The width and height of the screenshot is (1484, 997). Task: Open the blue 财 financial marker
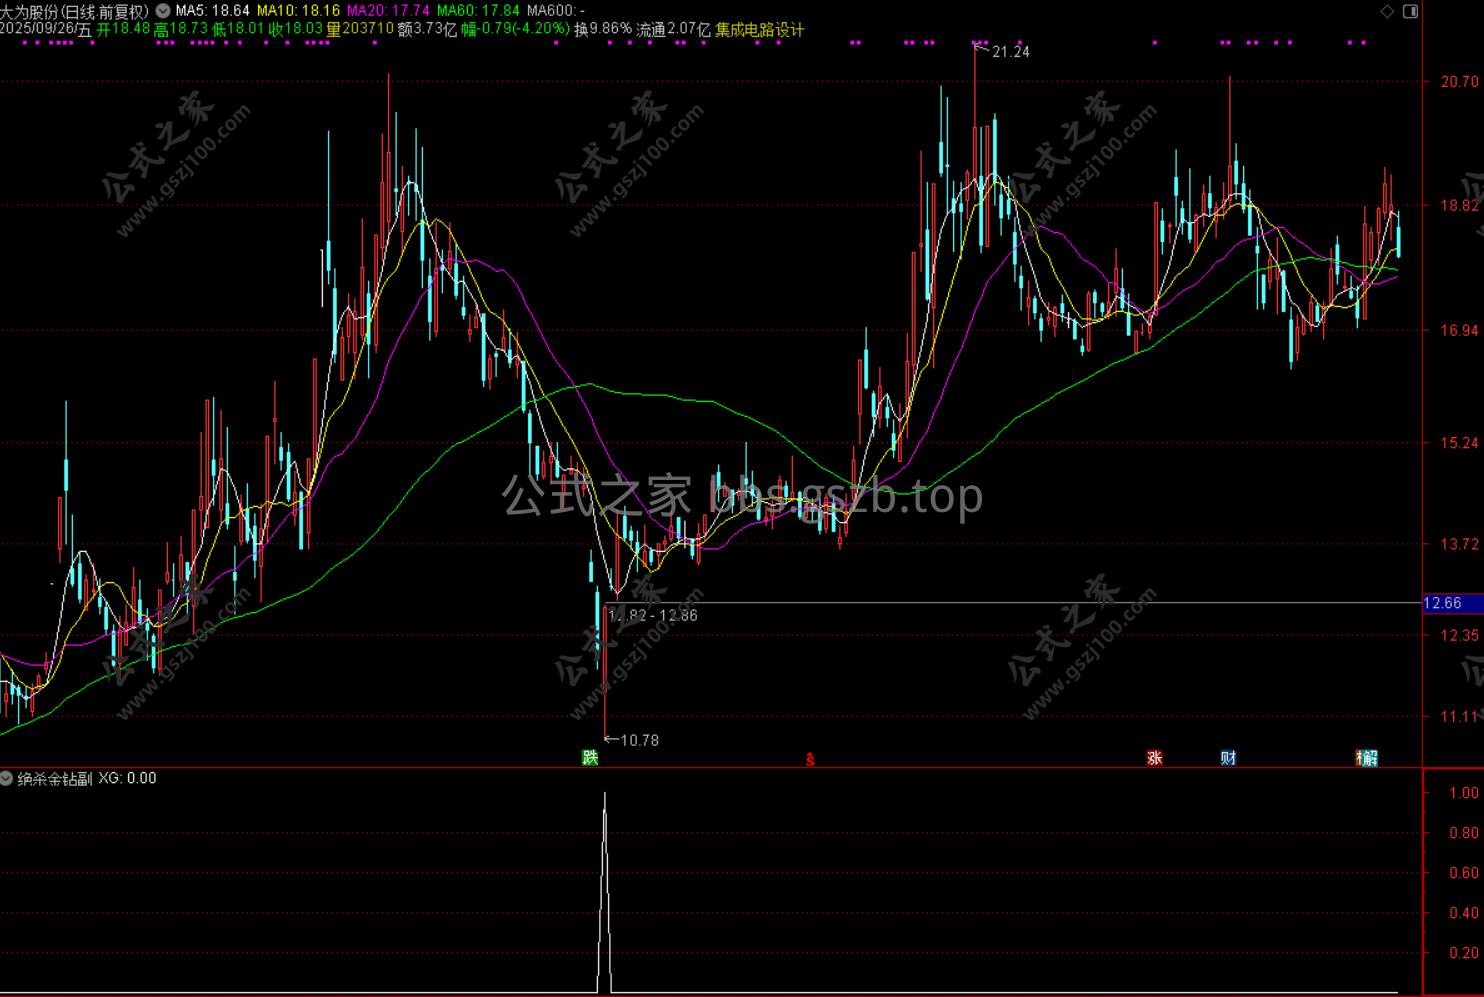tap(1228, 758)
